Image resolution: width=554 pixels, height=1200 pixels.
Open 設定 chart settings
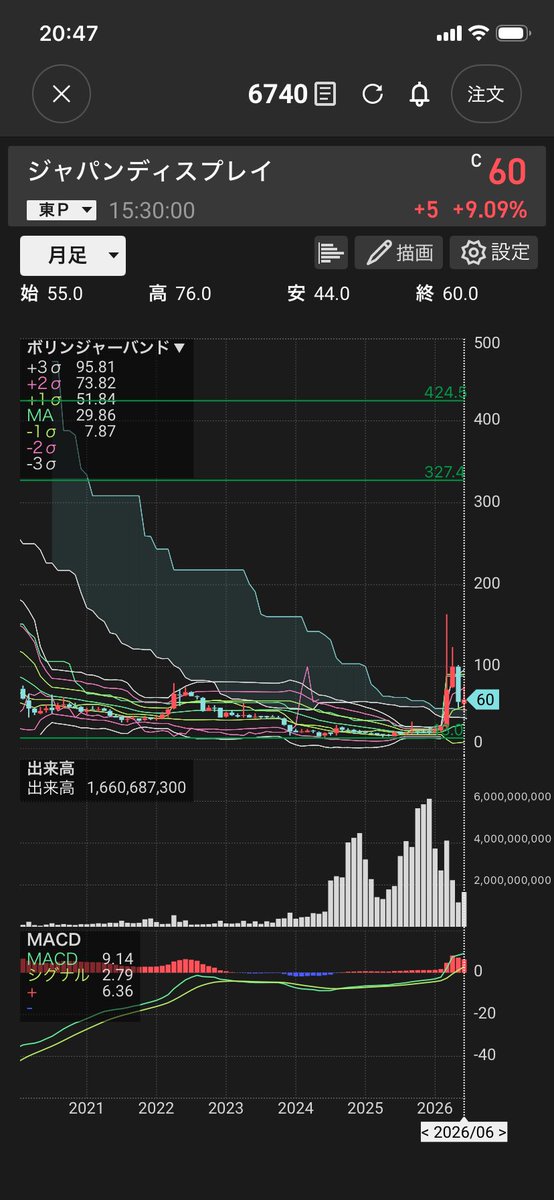click(x=493, y=253)
